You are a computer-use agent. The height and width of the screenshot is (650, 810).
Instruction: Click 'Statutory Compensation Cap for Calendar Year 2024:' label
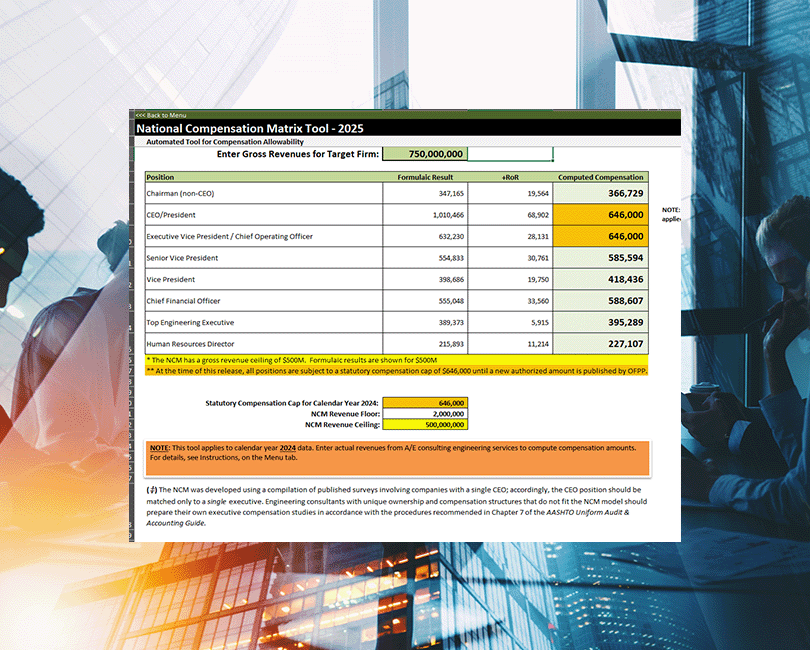pyautogui.click(x=292, y=403)
